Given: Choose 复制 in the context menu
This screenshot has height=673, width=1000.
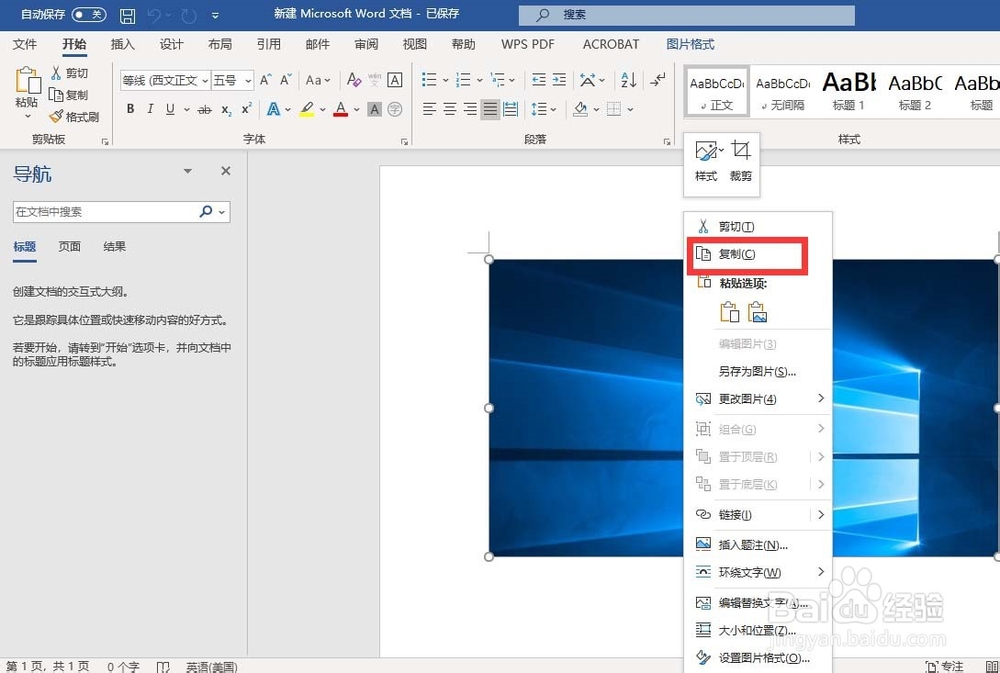Looking at the screenshot, I should (x=758, y=254).
